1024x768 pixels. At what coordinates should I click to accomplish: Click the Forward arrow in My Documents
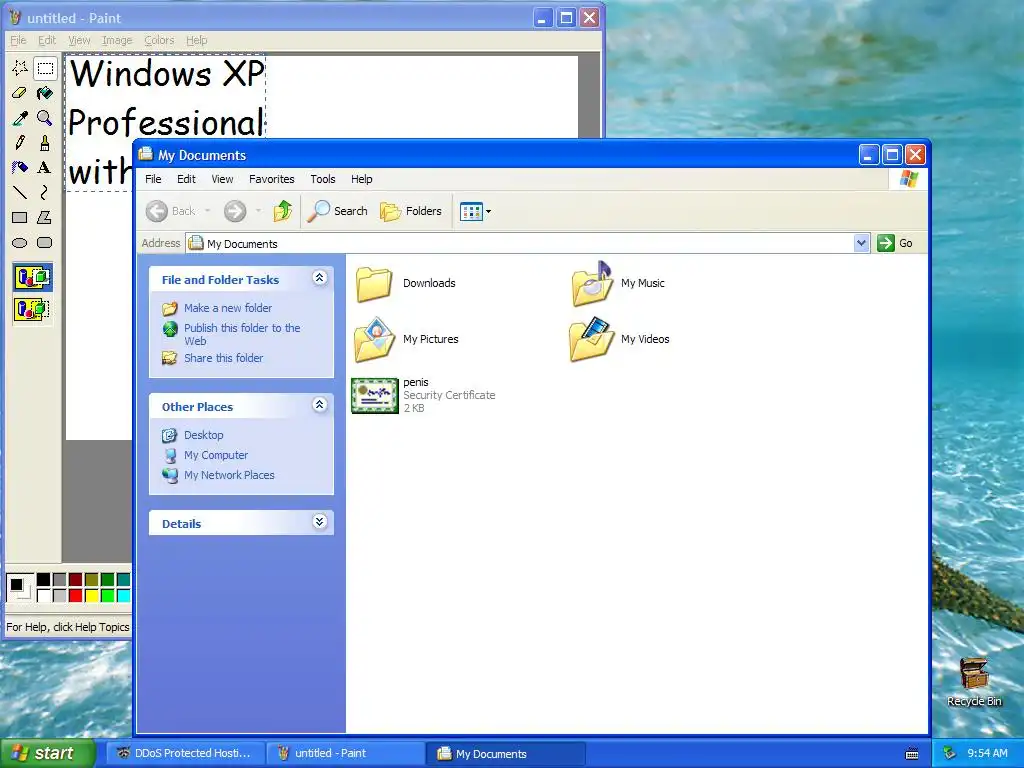tap(234, 211)
